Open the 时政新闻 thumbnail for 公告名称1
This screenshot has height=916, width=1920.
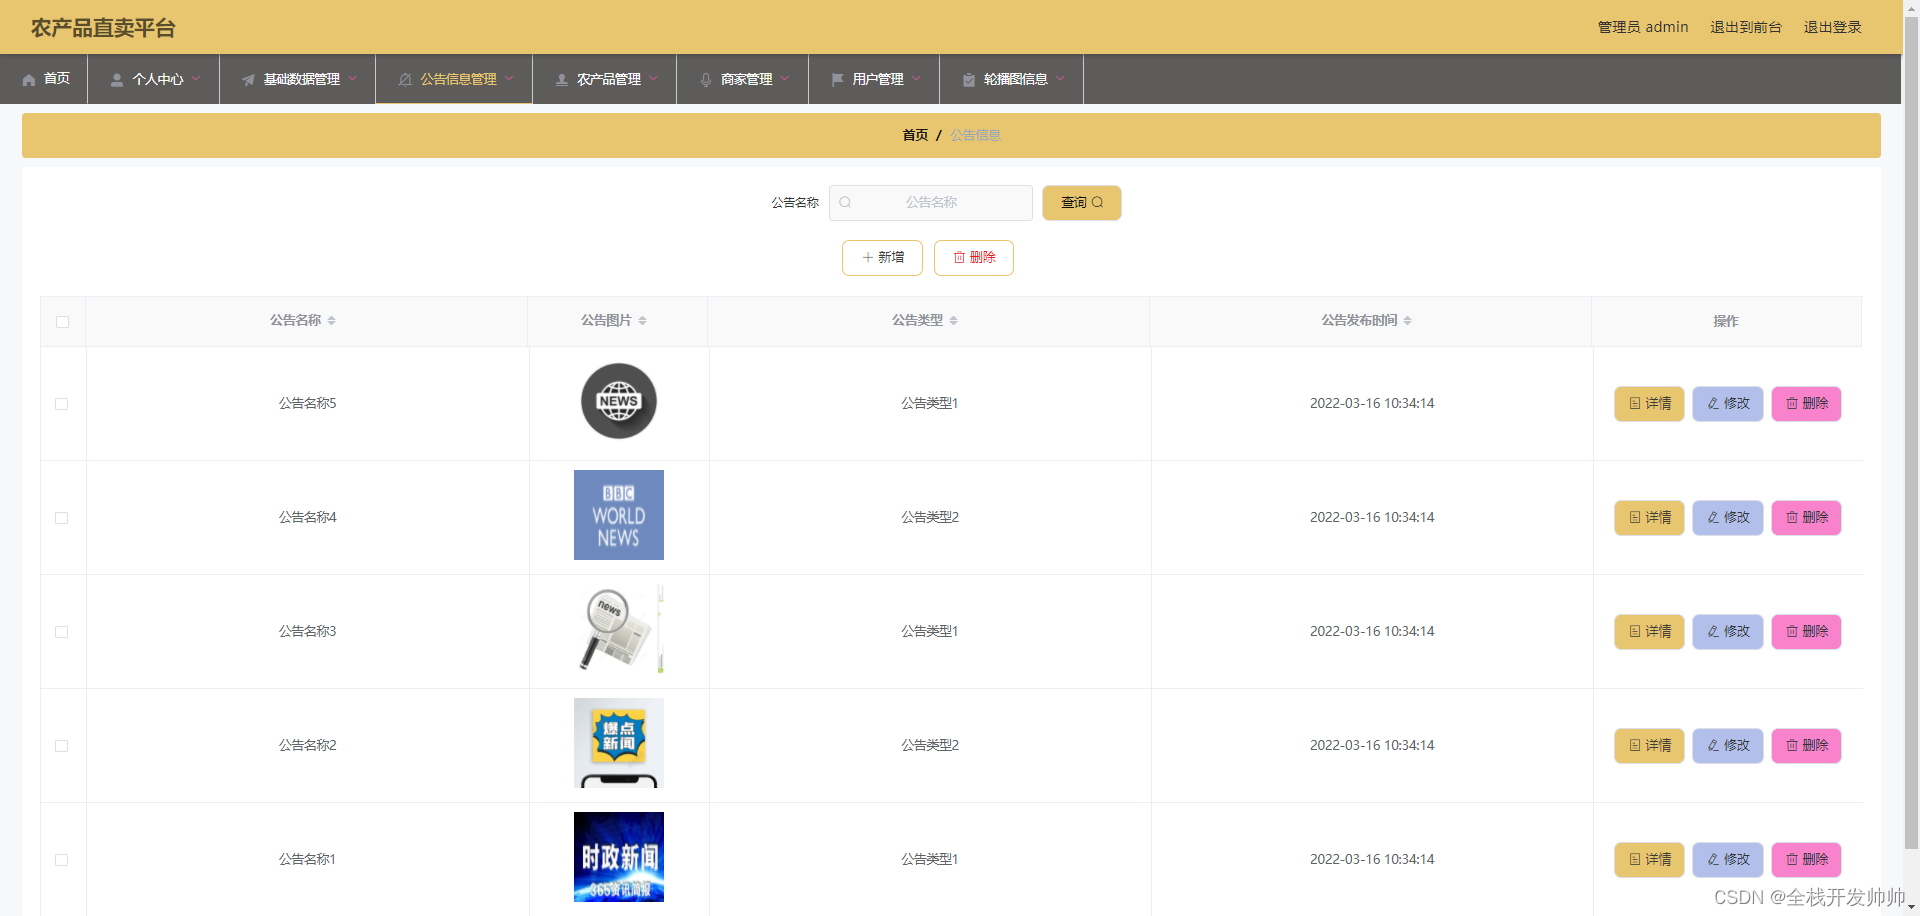[x=619, y=857]
